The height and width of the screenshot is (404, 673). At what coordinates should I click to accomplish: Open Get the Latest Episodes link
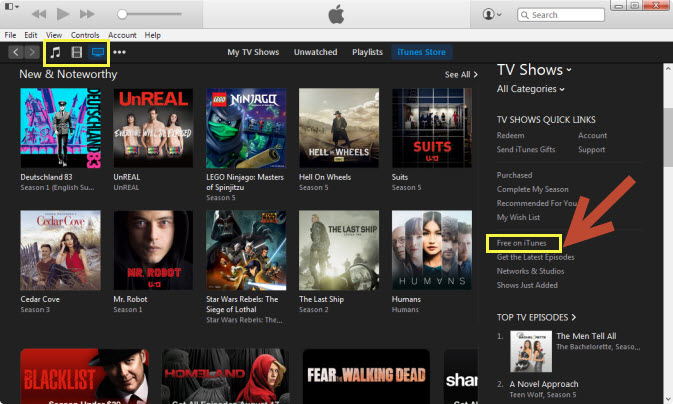click(x=535, y=257)
